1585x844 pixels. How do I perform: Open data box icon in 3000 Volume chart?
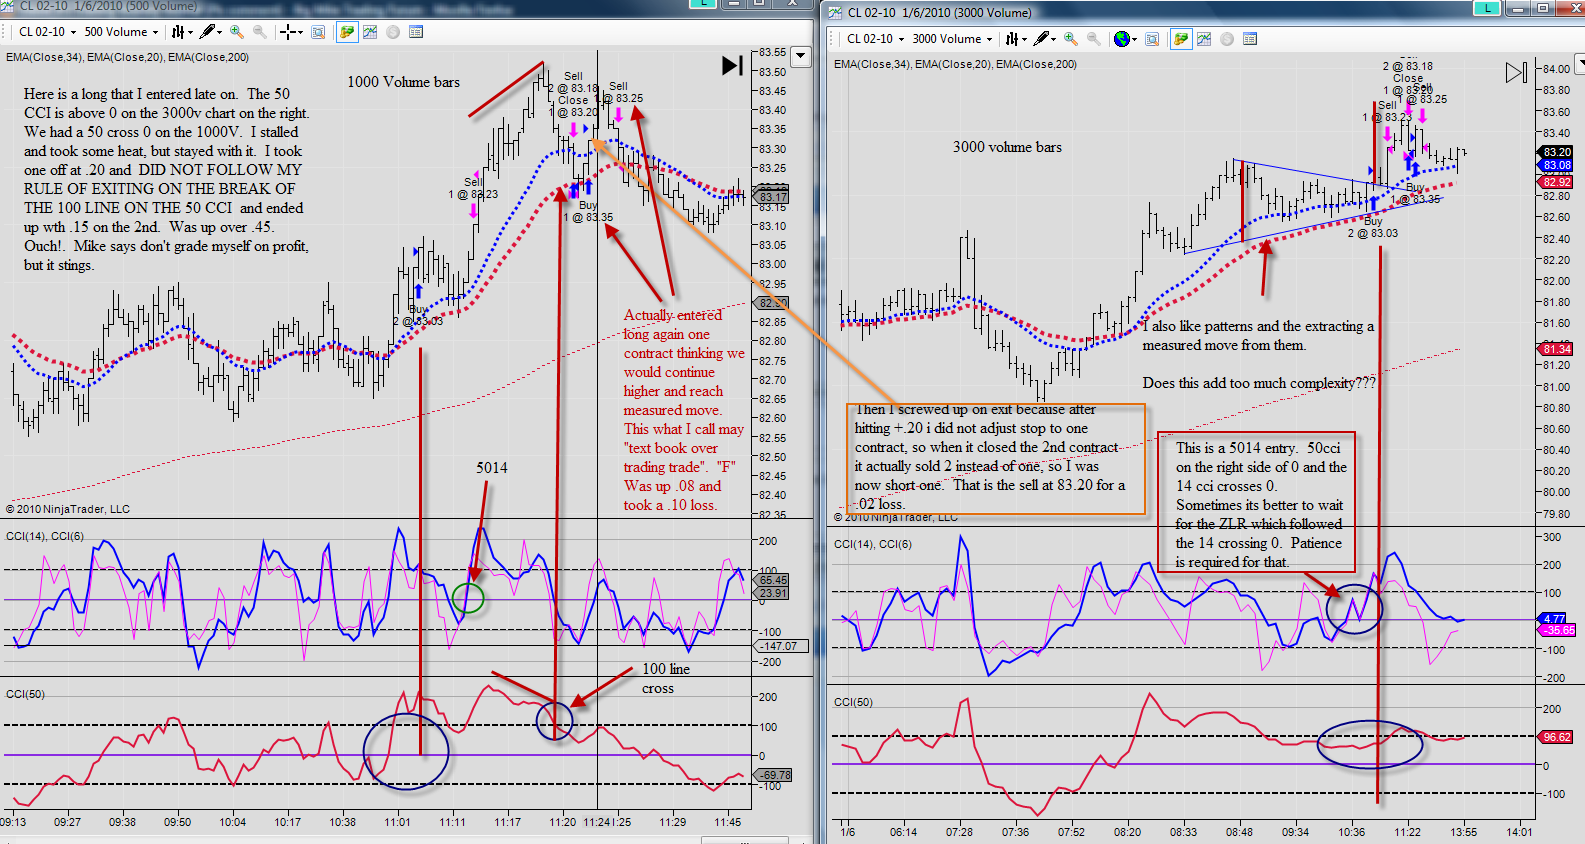pos(1250,39)
